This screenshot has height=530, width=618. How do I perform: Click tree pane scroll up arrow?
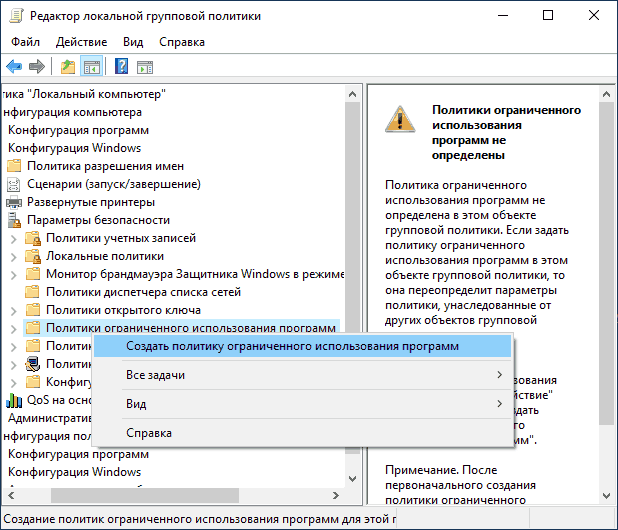(353, 94)
